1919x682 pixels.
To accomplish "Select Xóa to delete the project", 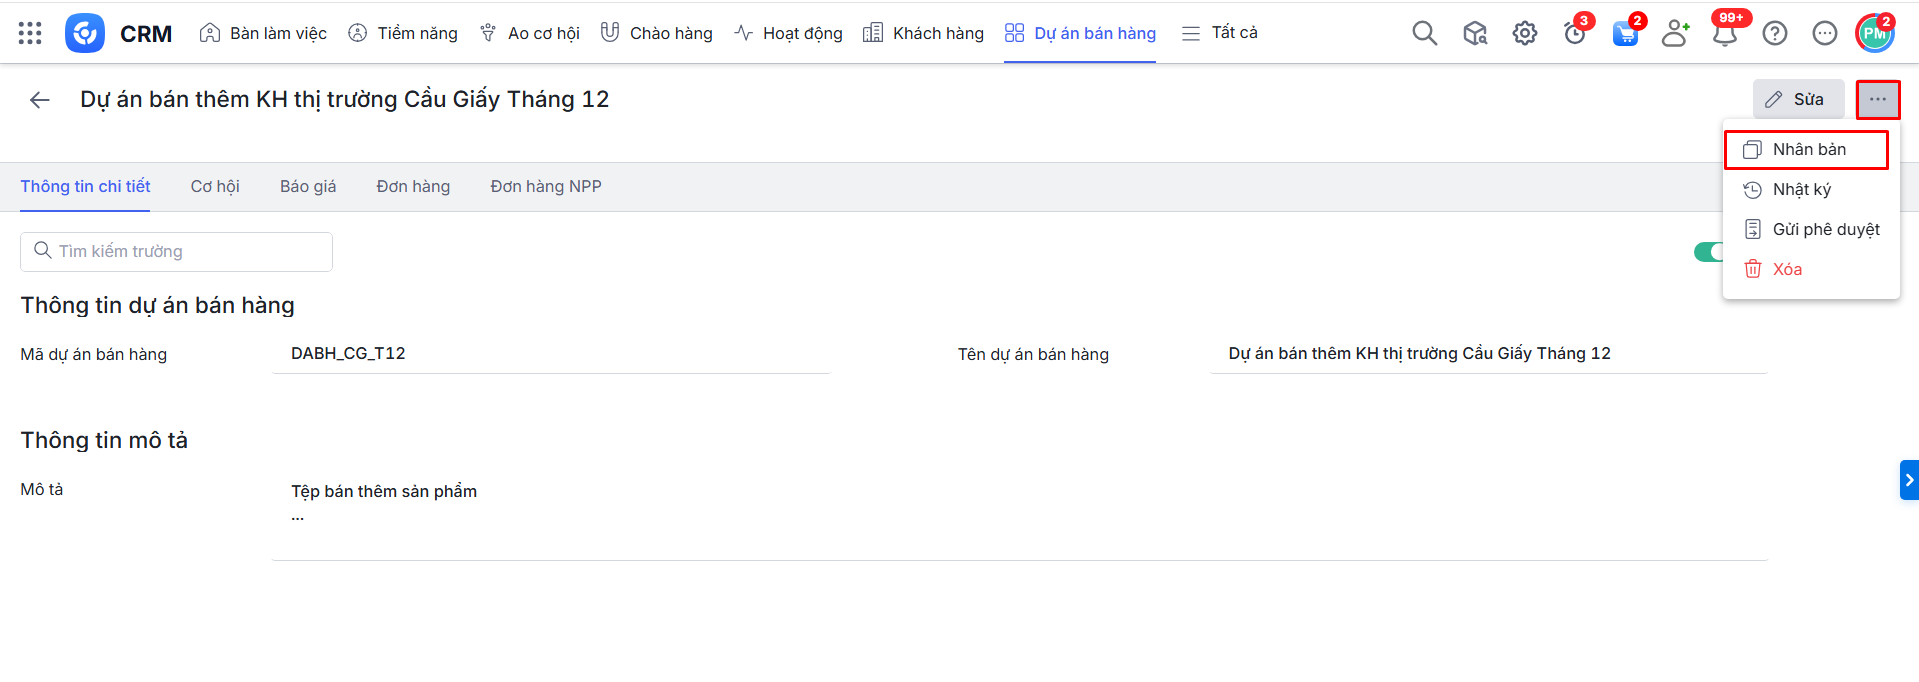I will (1786, 270).
